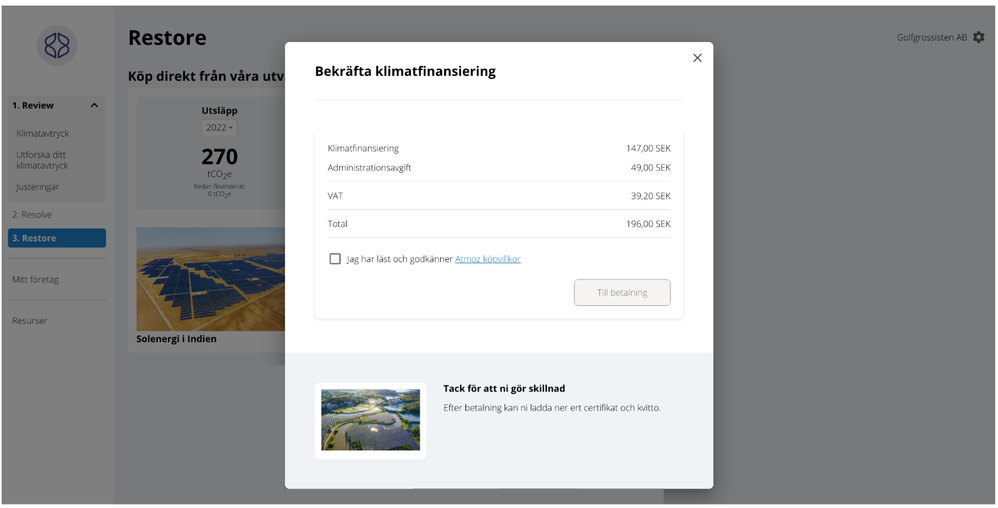Collapse the 1. Review section chevron

point(94,106)
